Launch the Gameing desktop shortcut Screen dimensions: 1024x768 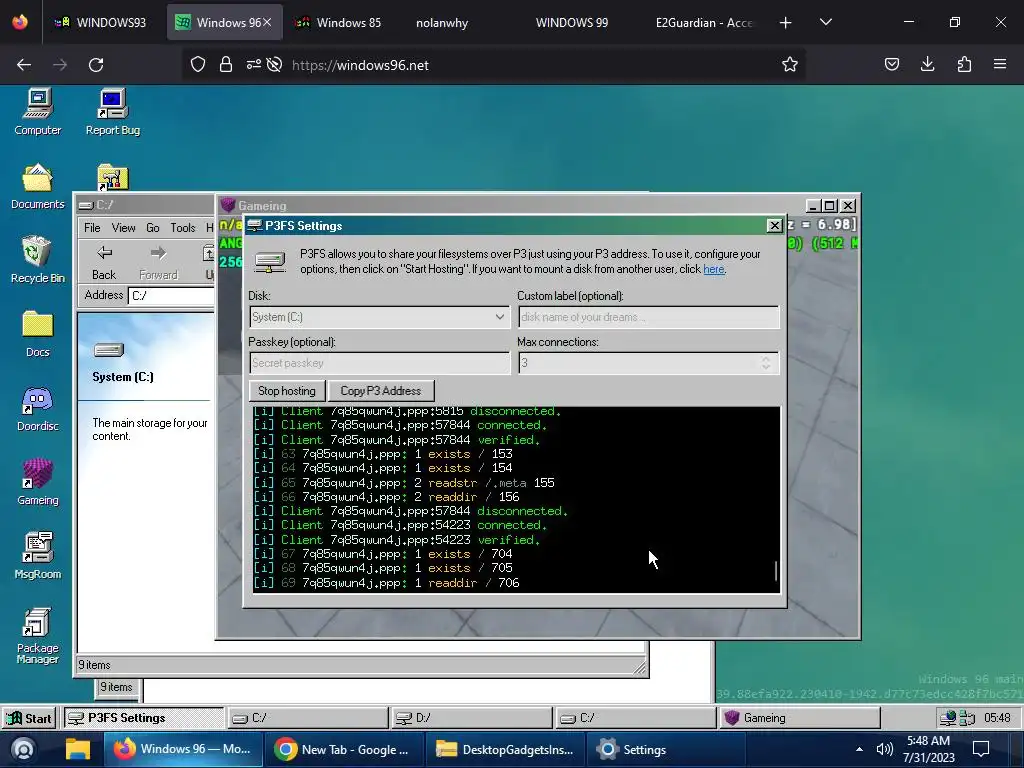[38, 482]
